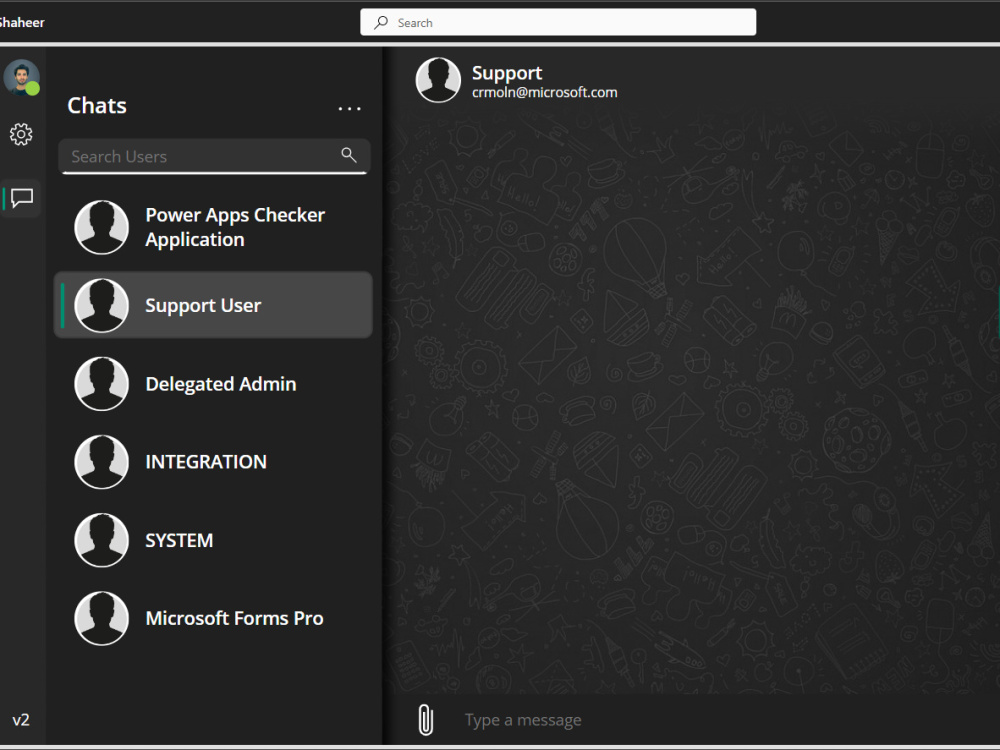Open the Delegated Admin chat
The image size is (1000, 750).
(213, 383)
